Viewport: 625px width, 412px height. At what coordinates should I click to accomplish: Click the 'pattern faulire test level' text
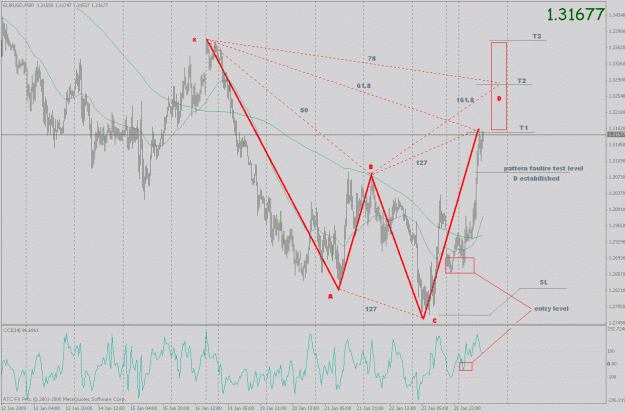click(x=543, y=169)
